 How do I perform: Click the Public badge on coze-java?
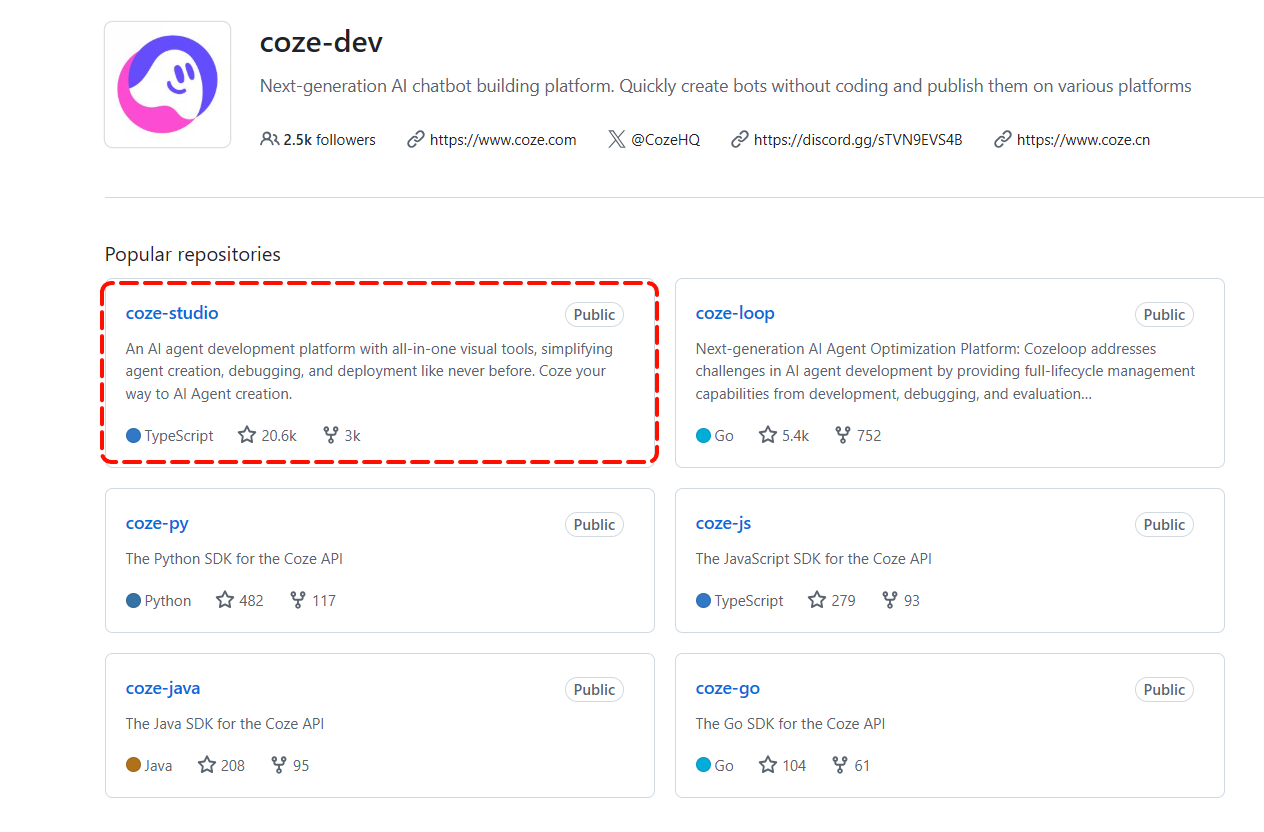[x=594, y=690]
